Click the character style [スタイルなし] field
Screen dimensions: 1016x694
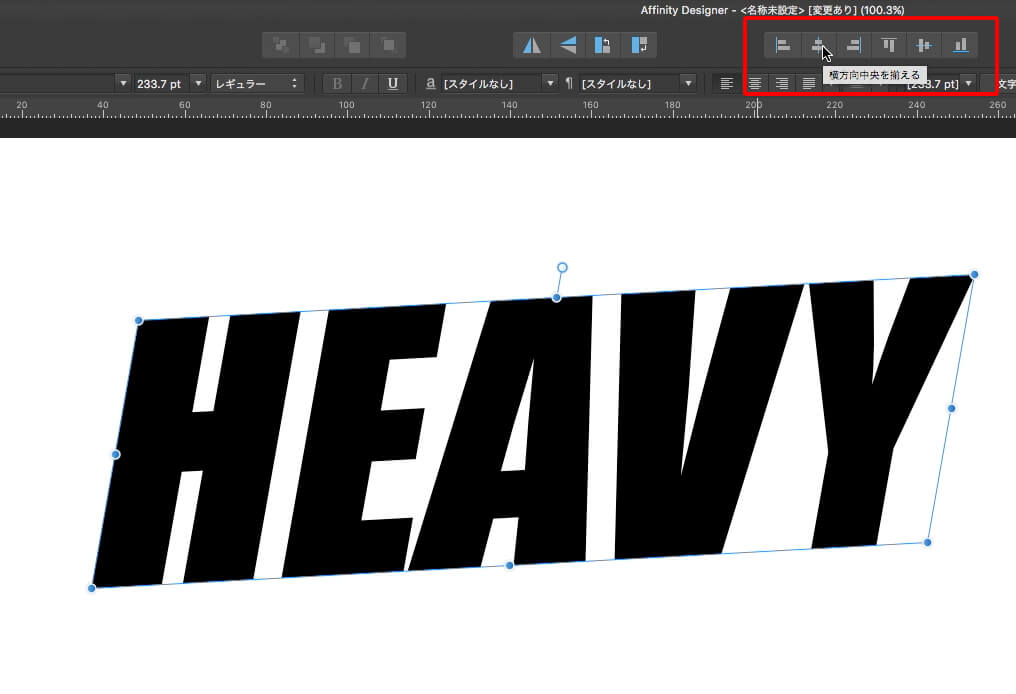pos(491,84)
